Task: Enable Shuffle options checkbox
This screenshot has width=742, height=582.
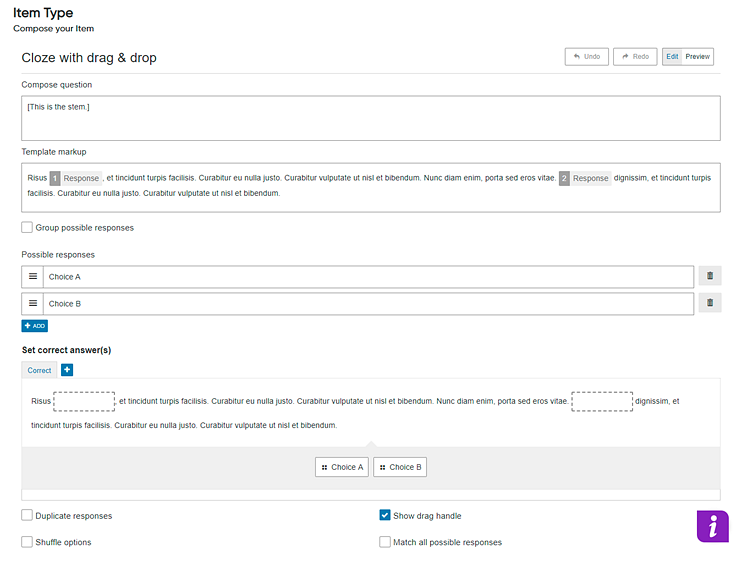Action: (27, 542)
